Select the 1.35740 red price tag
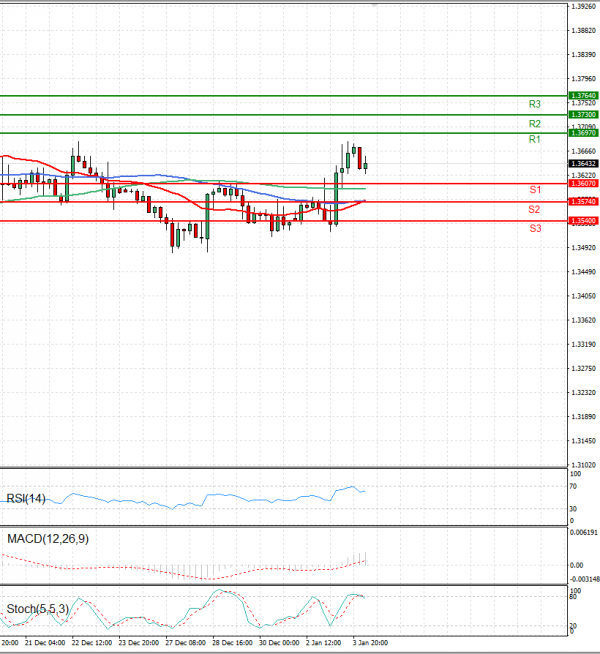This screenshot has height=654, width=600. (x=583, y=202)
